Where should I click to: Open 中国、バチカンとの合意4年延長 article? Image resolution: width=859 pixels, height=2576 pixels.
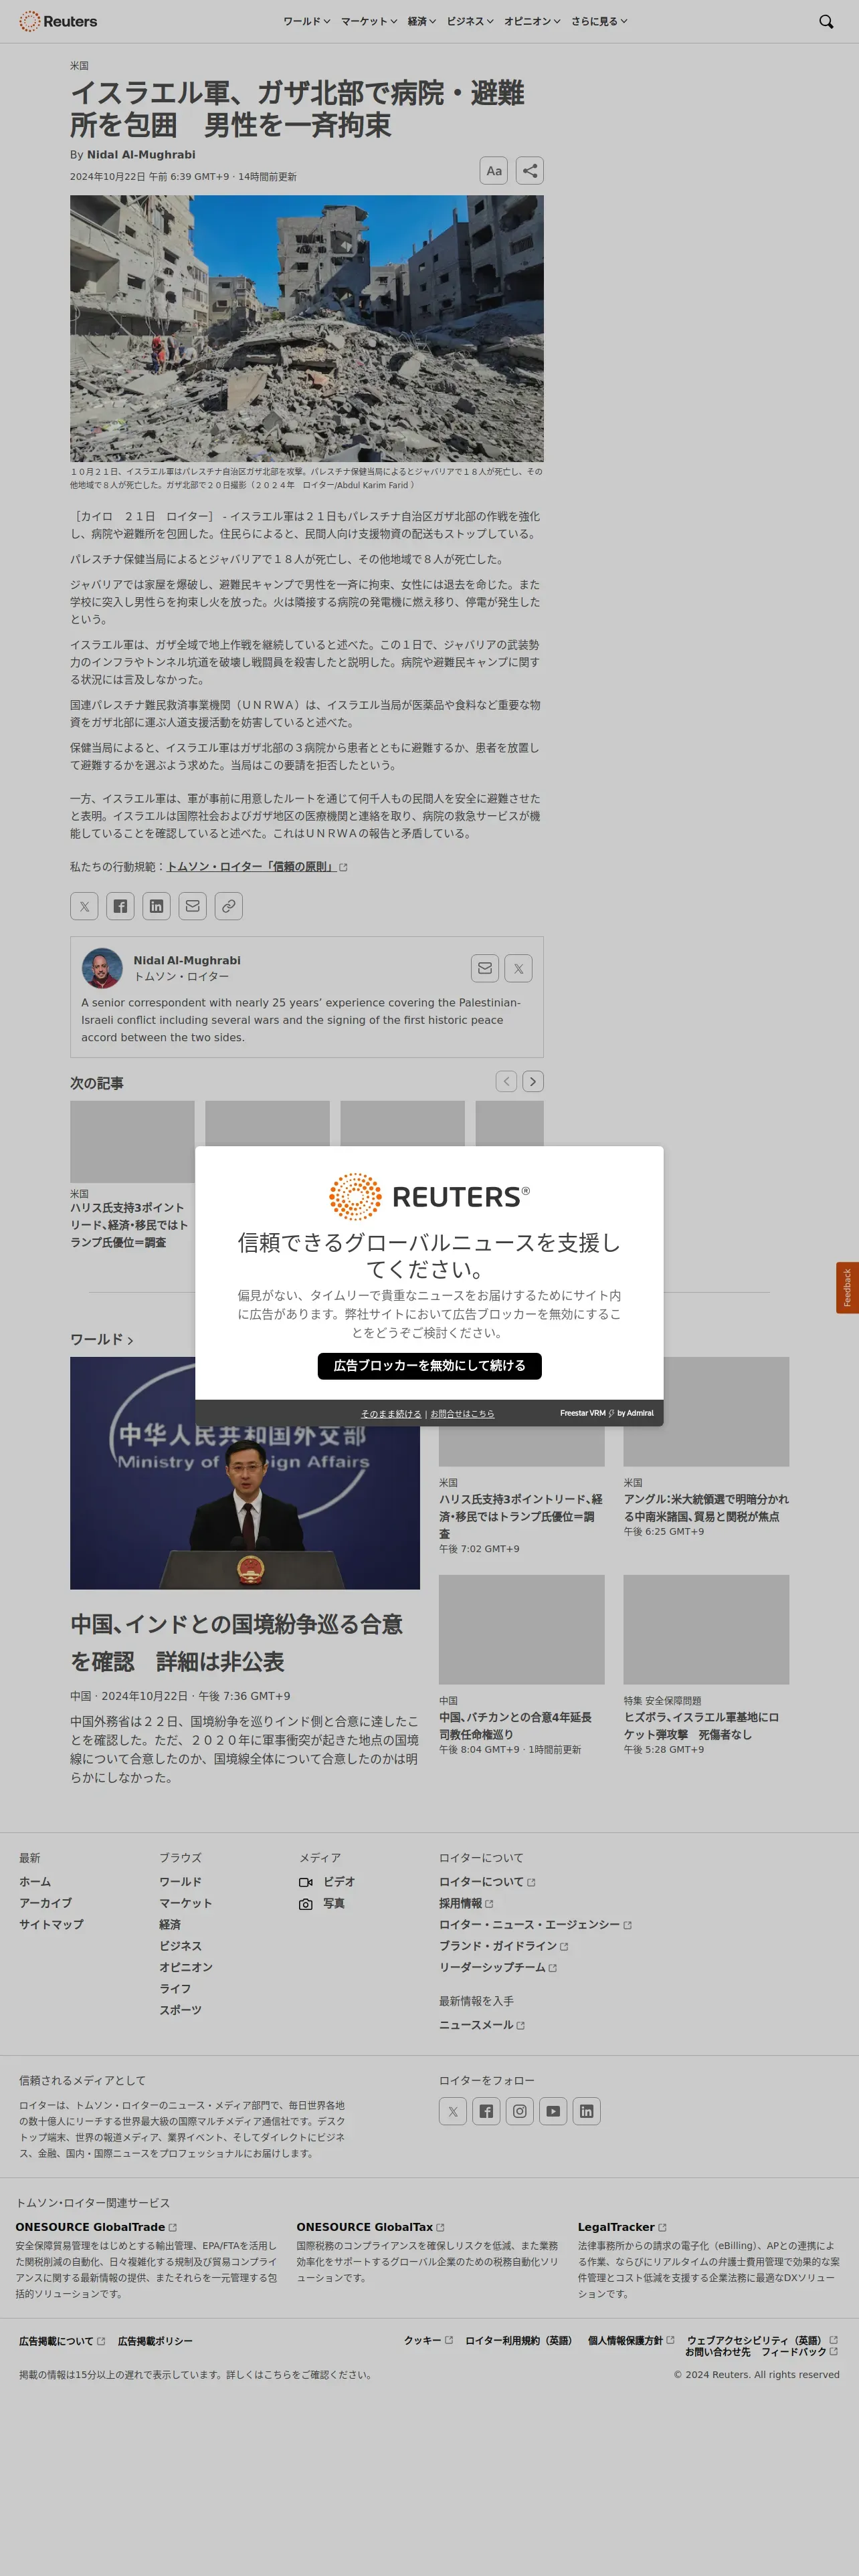[515, 1725]
